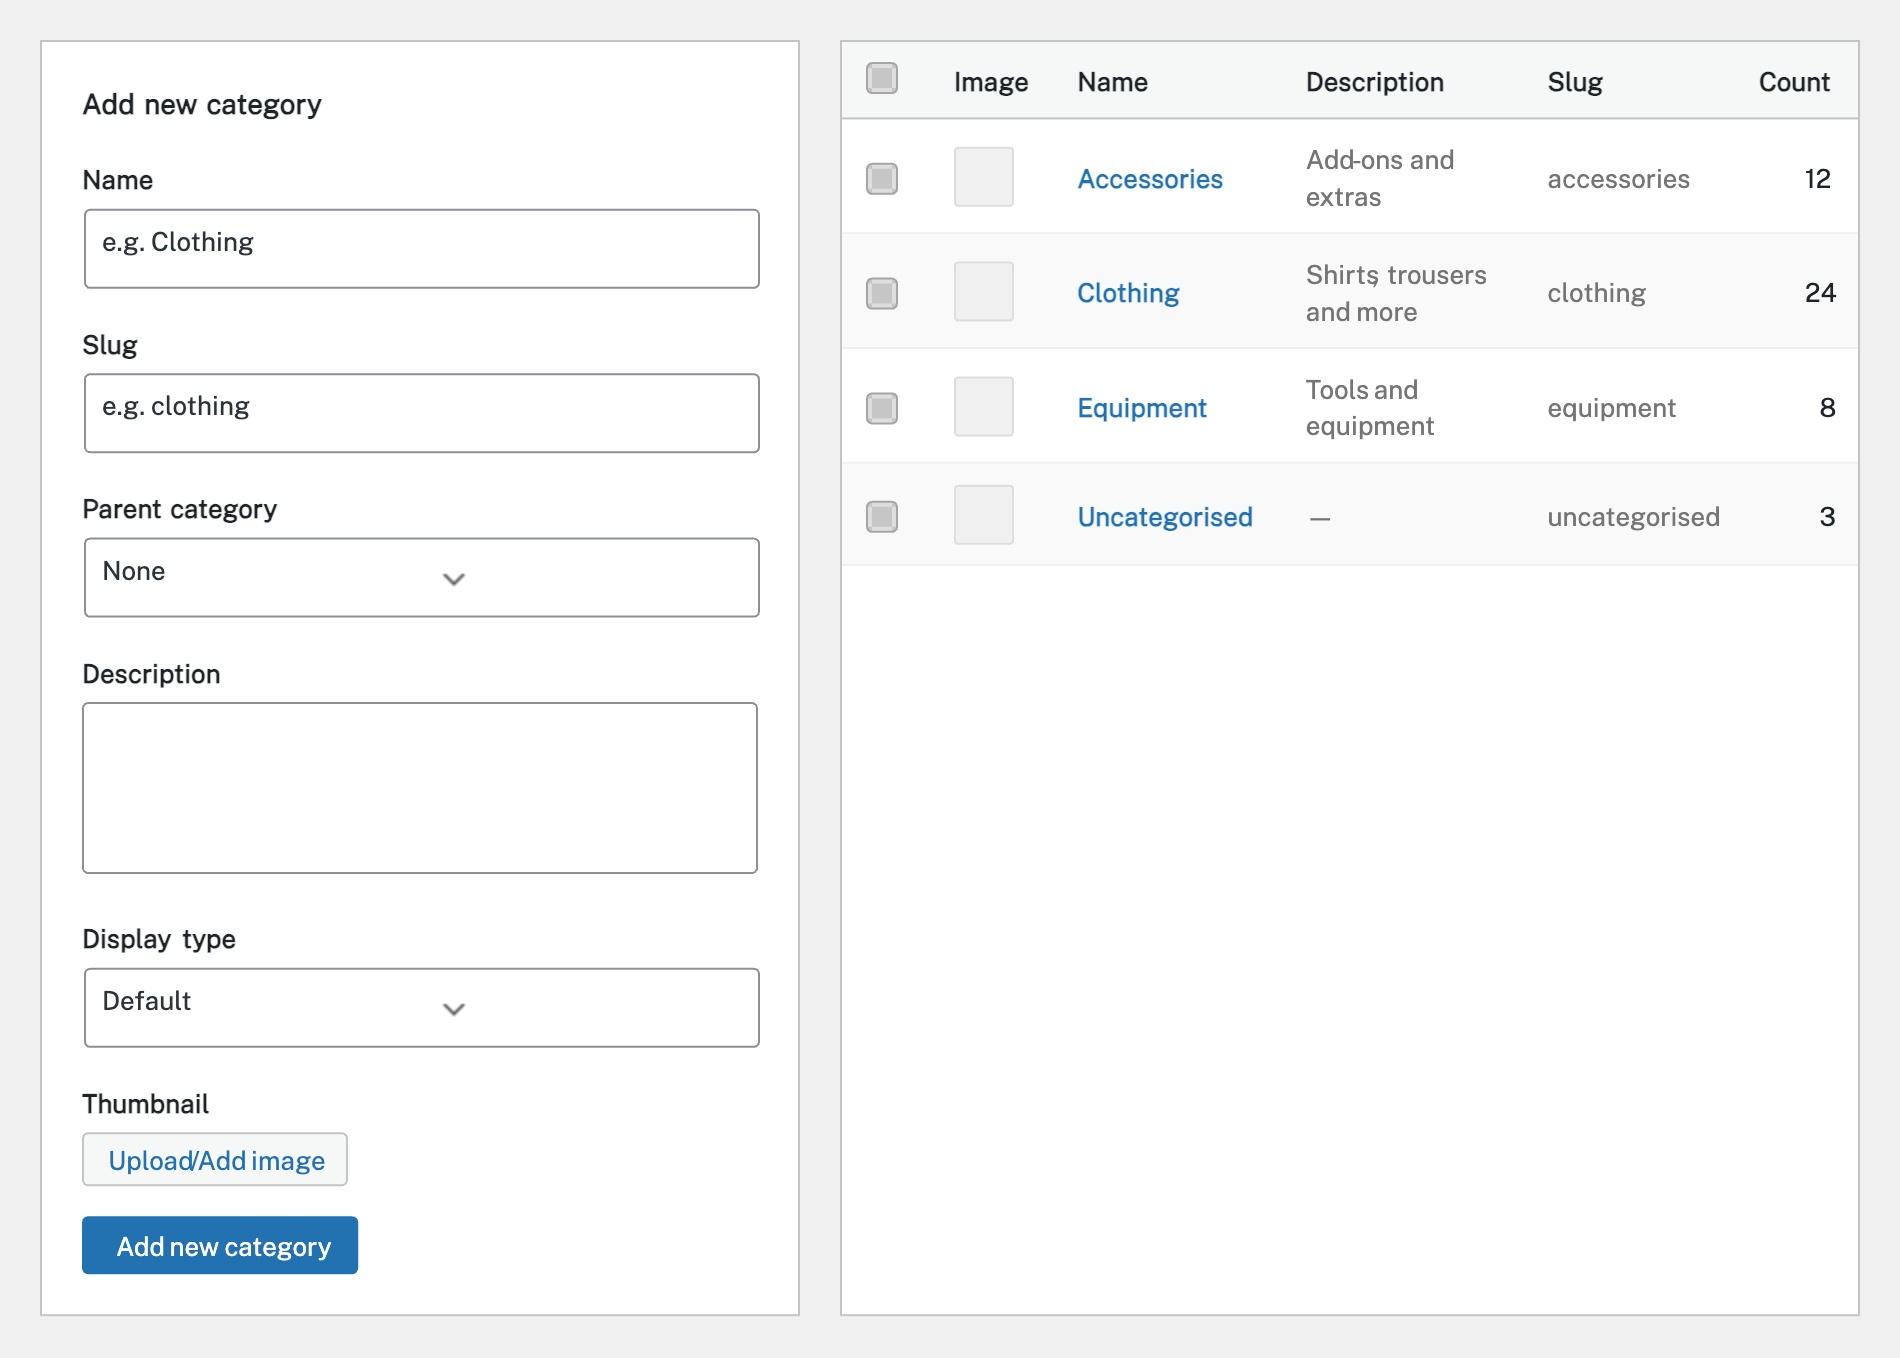Sort by the Slug column header
Screen dimensions: 1900x1358
[1575, 82]
